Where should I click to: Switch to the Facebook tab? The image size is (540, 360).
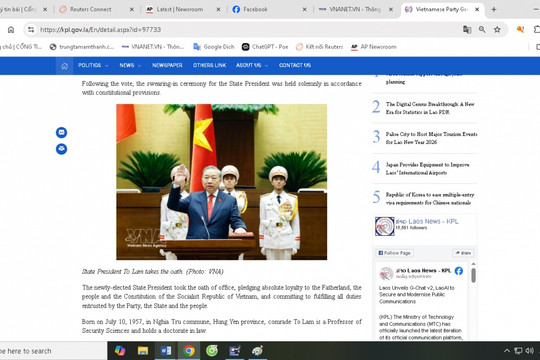pos(255,10)
